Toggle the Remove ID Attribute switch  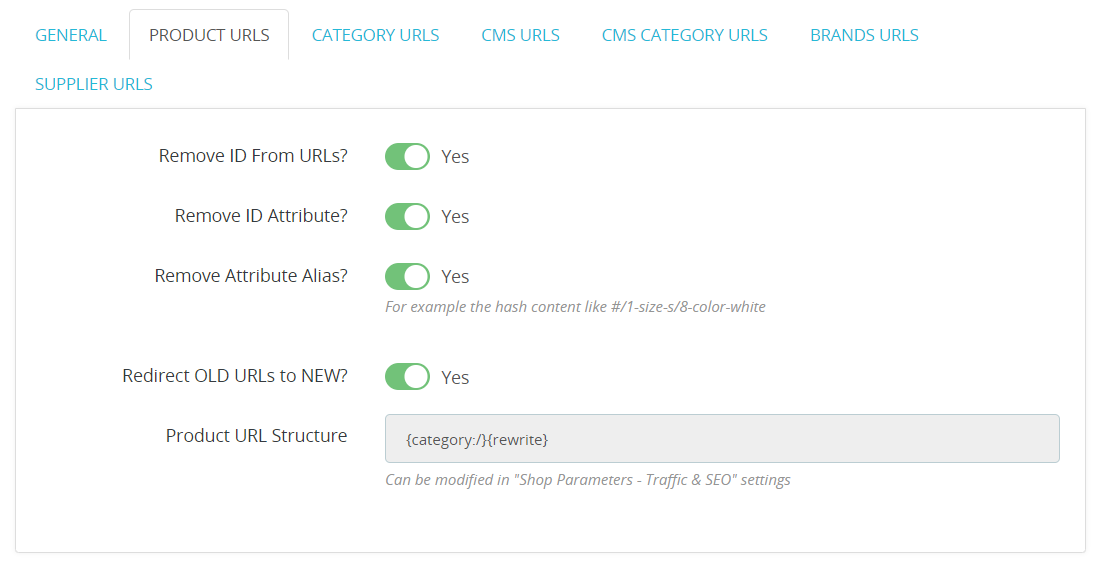pos(407,217)
